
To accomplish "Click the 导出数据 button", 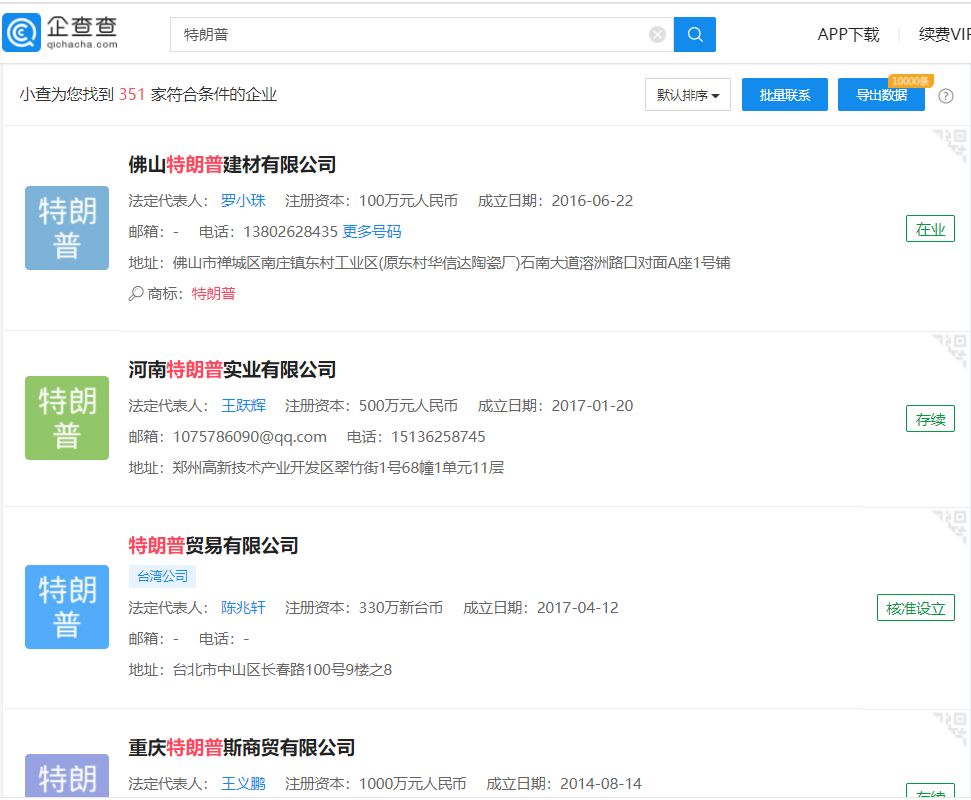I will tap(881, 95).
